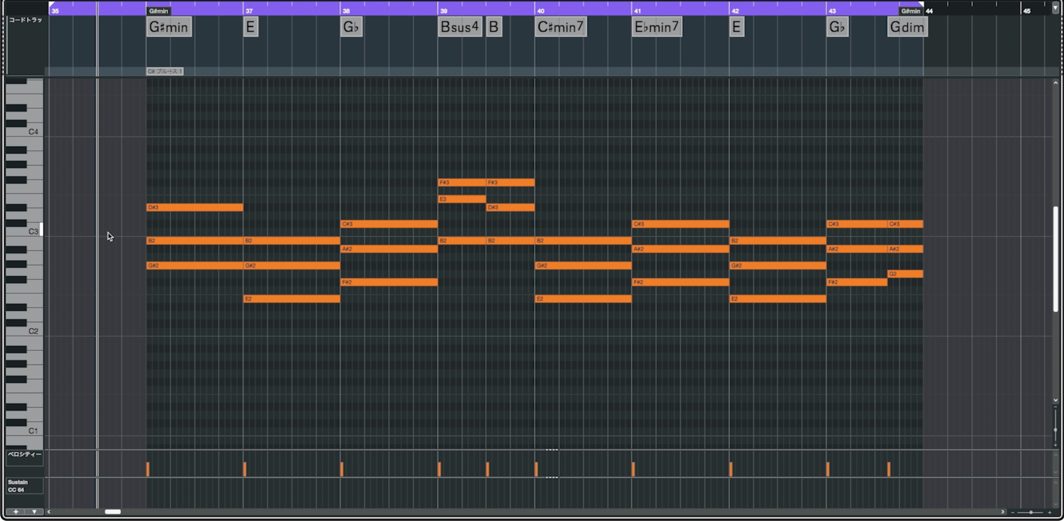Click the first velocity bar under G♯min
Viewport: 1064px width, 521px height.
coord(148,469)
